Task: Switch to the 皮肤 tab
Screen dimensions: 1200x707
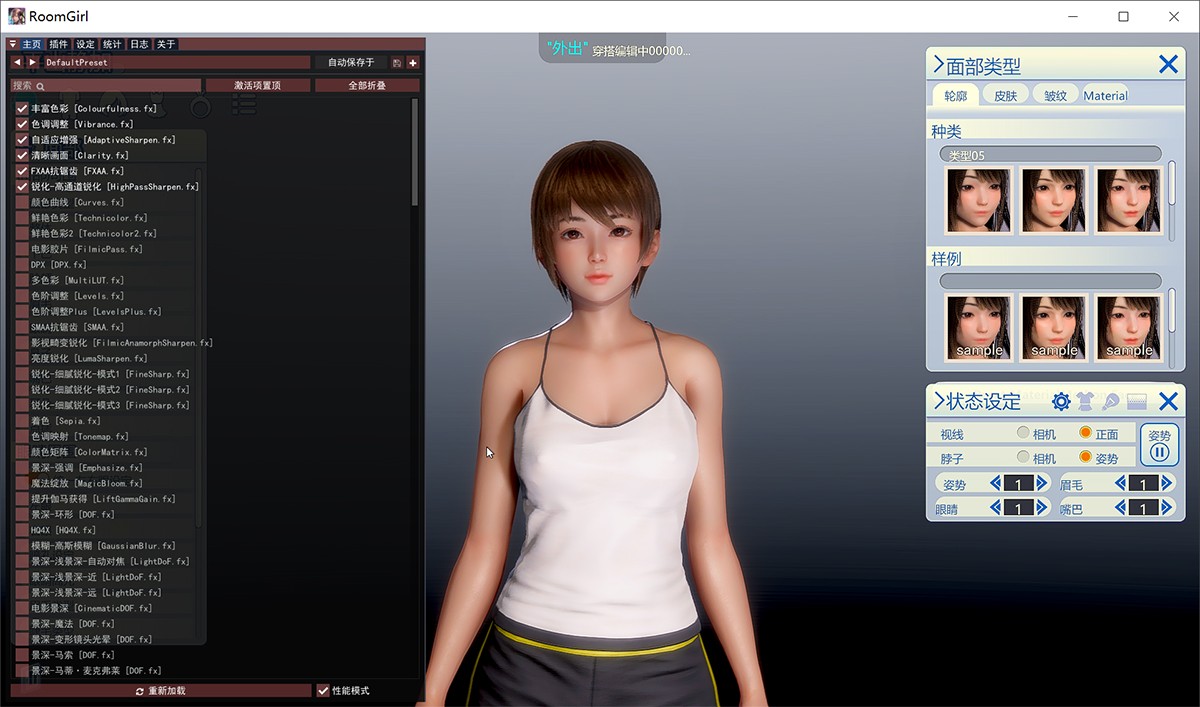Action: tap(1005, 96)
